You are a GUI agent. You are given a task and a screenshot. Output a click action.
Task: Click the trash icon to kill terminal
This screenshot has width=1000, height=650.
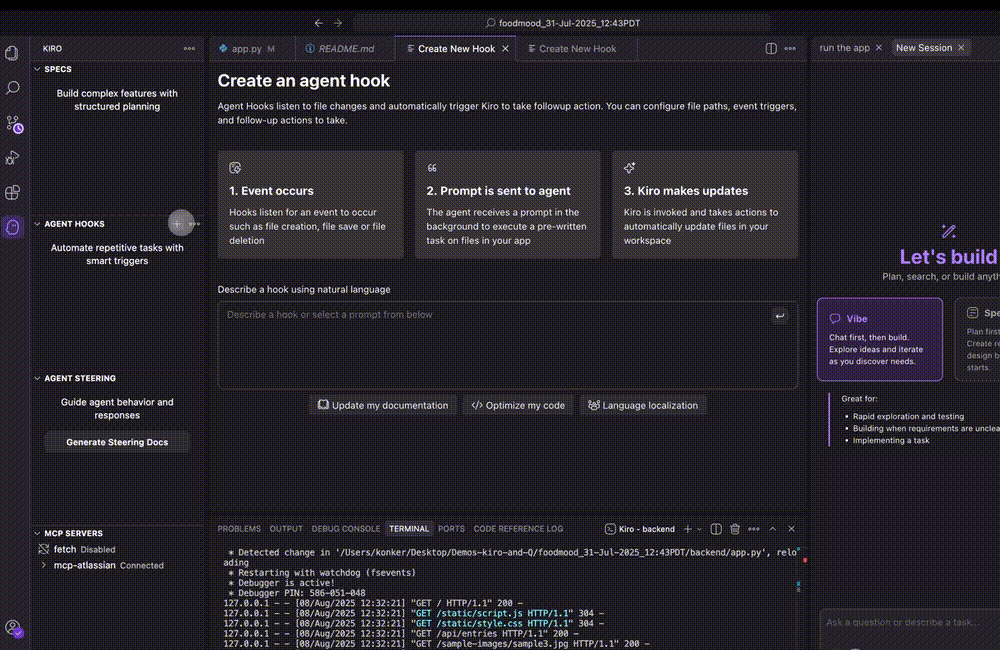click(x=735, y=529)
